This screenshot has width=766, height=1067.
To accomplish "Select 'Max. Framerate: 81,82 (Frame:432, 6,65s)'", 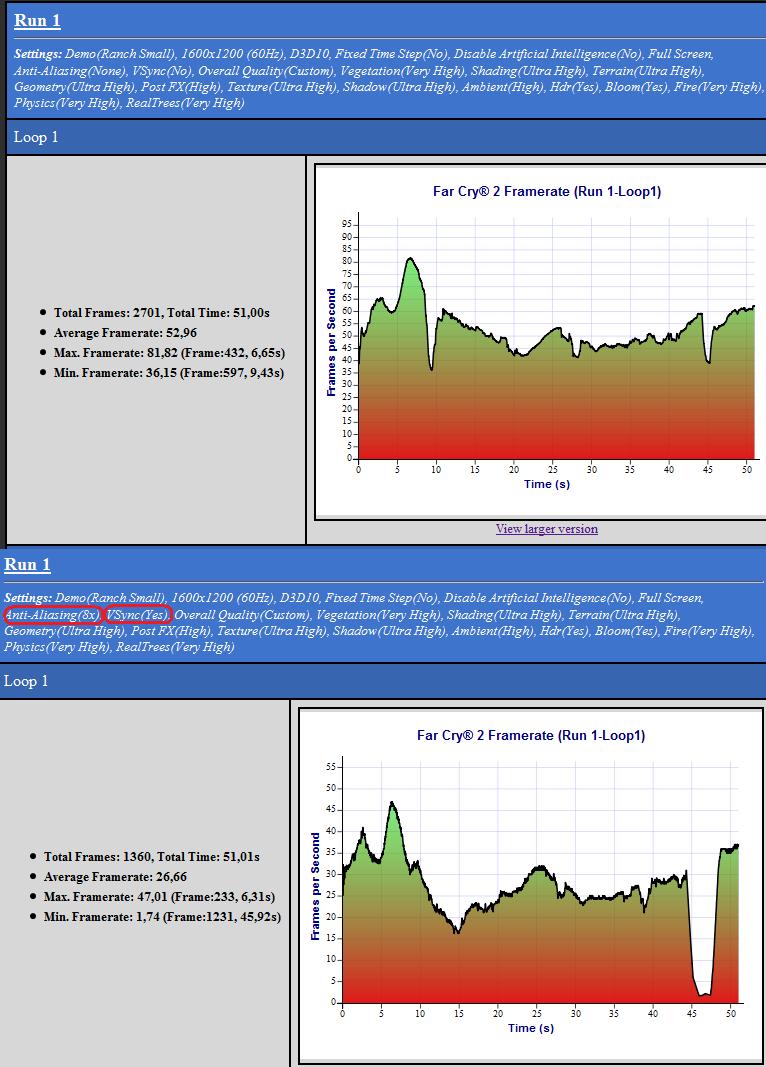I will point(169,352).
